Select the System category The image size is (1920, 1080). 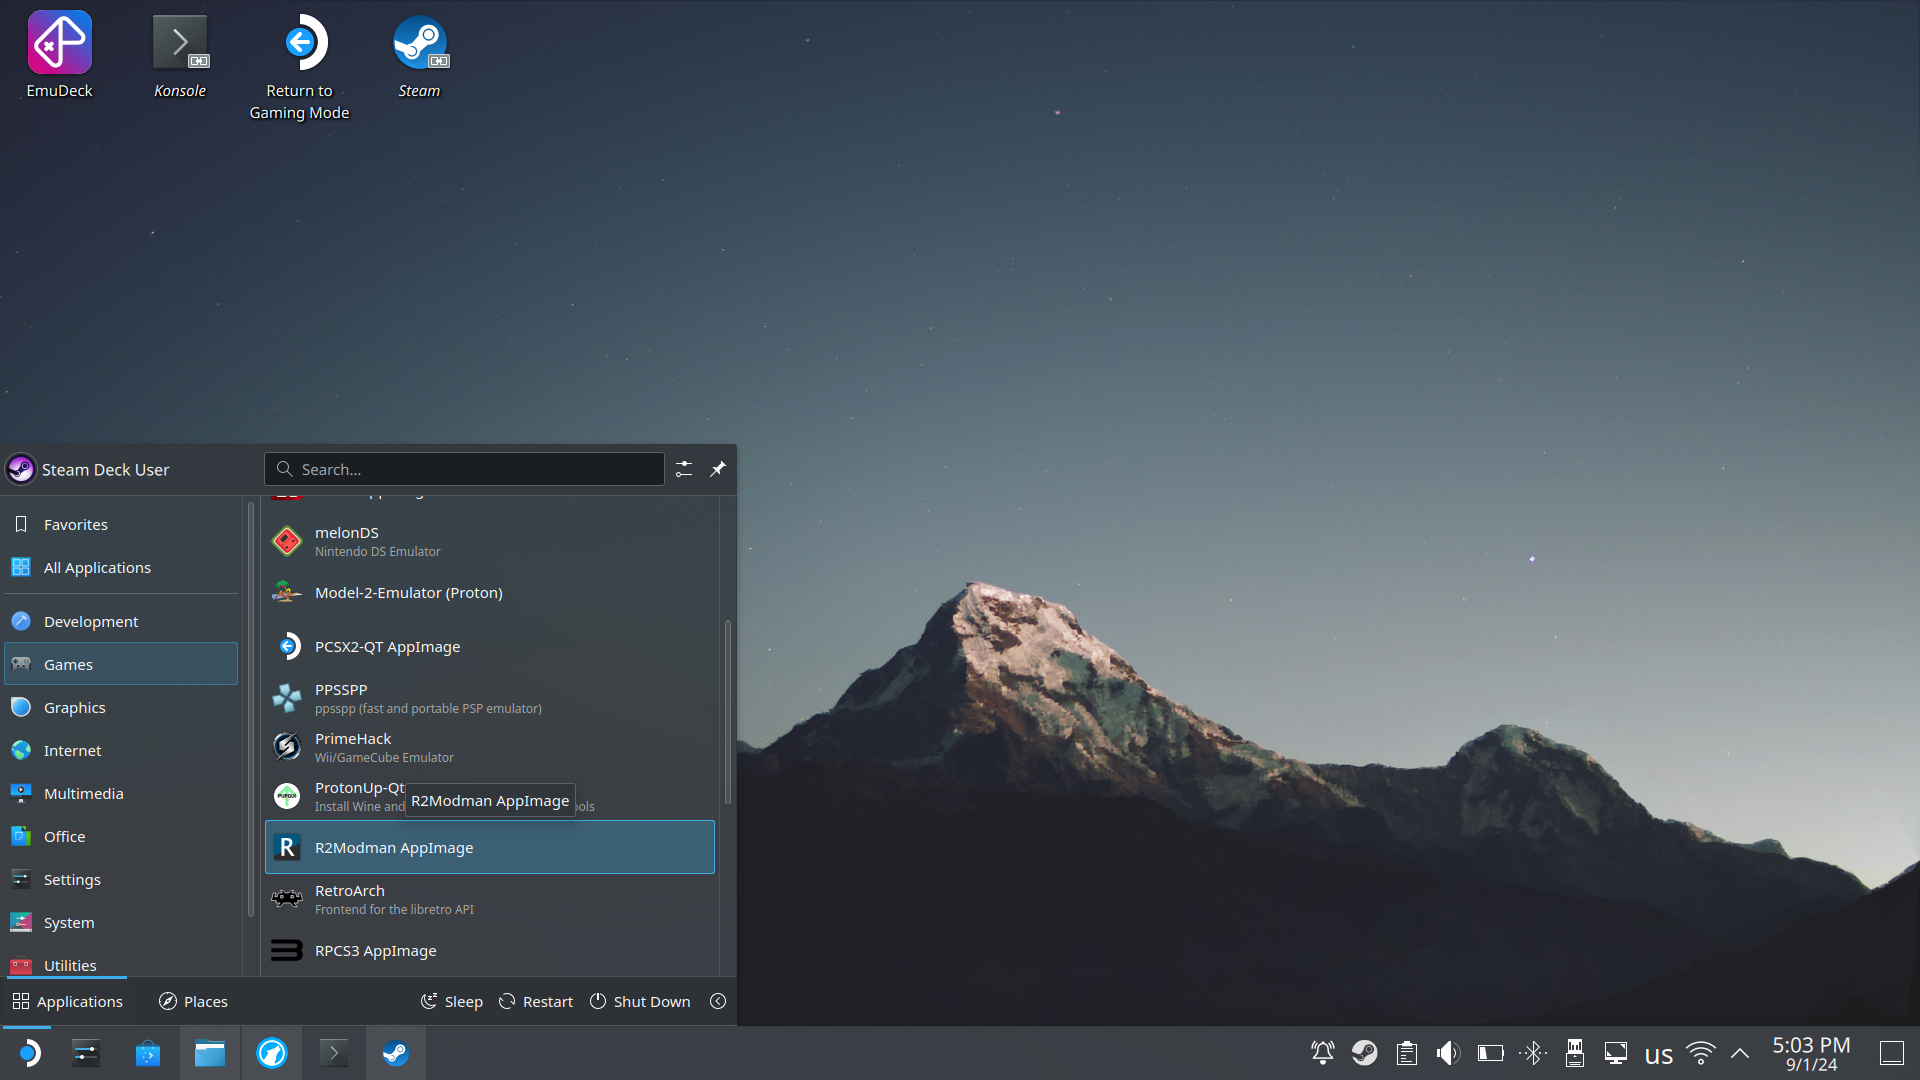pyautogui.click(x=121, y=922)
